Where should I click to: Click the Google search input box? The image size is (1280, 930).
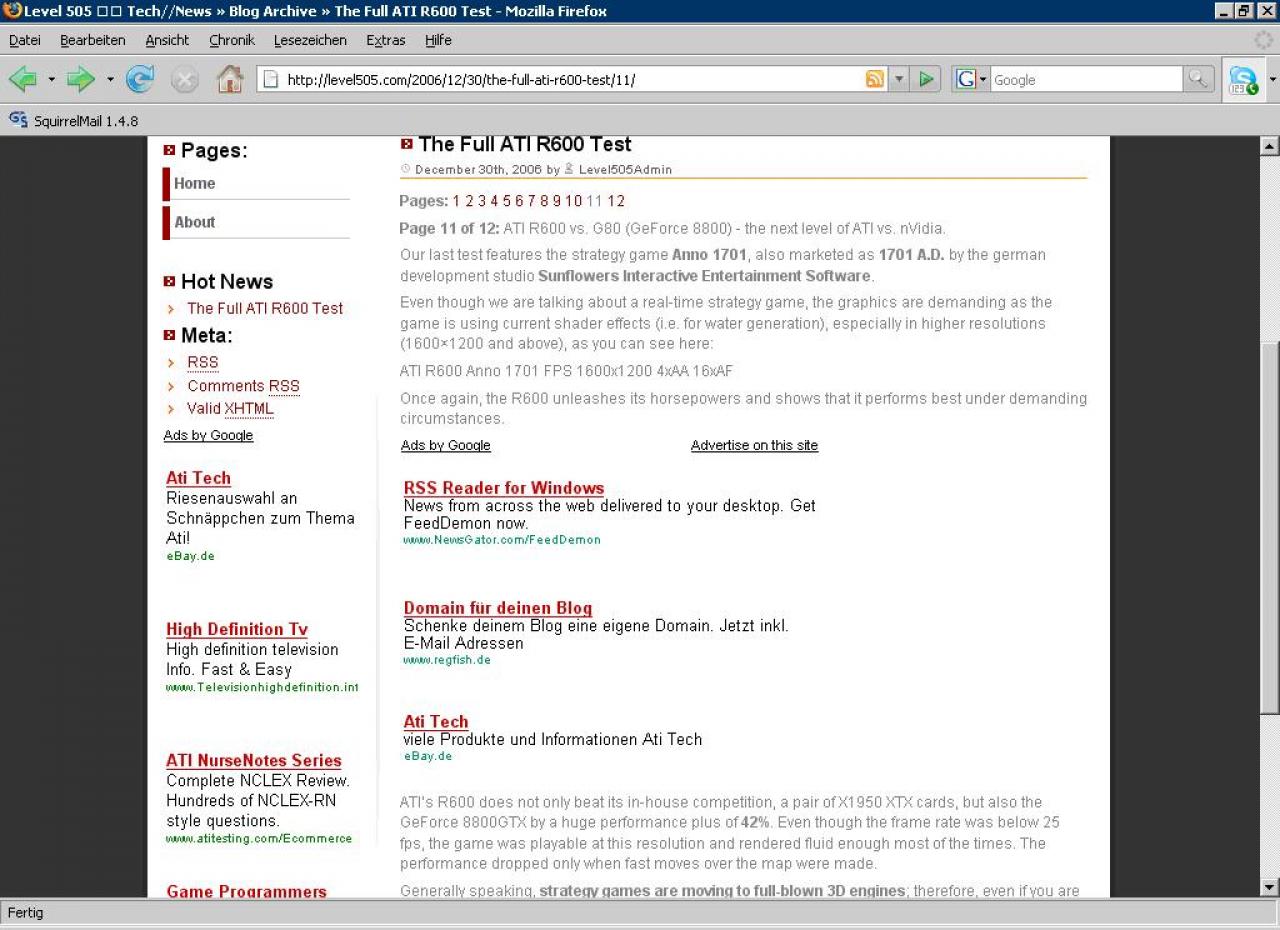[1086, 80]
